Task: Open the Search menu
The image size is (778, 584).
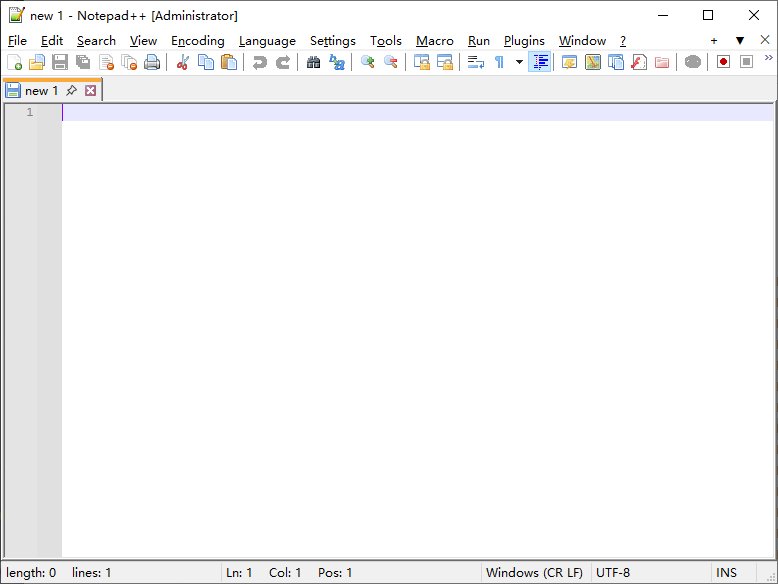Action: point(96,41)
